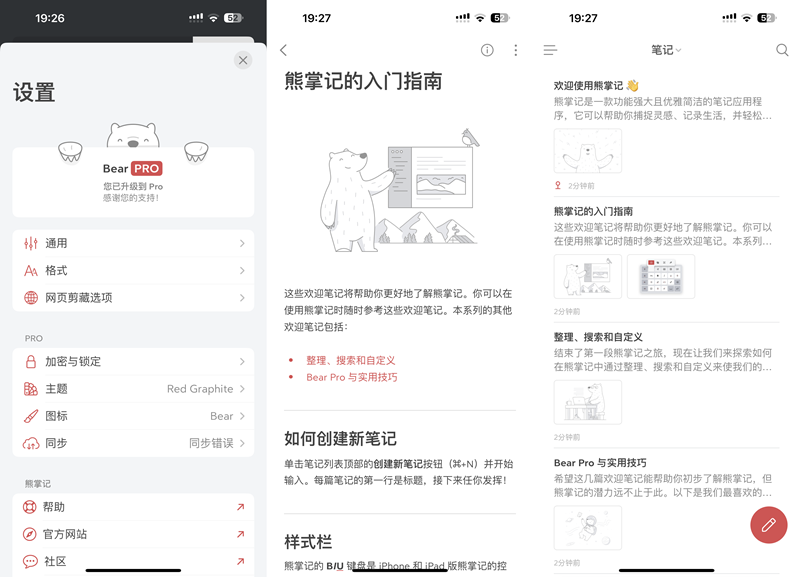Click the speech bubble icon beside 社区
Viewport: 800px width, 577px height.
click(x=30, y=562)
